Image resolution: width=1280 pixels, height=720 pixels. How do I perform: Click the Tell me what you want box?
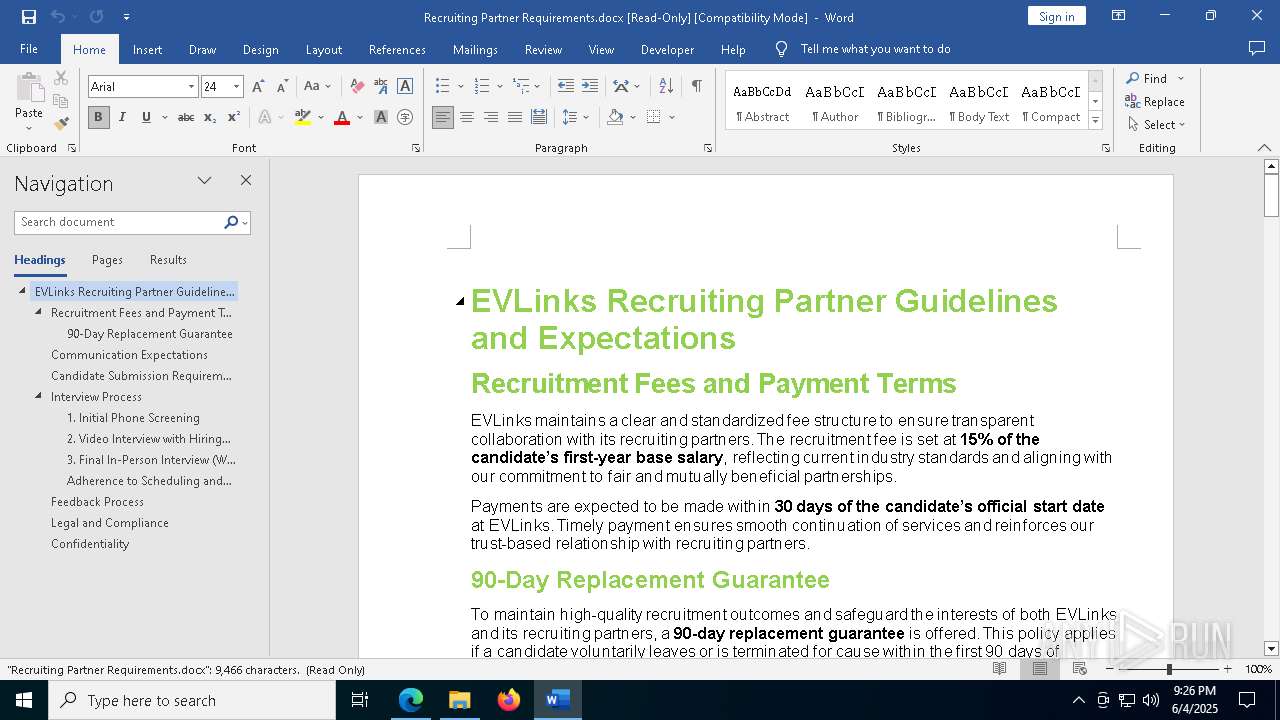pyautogui.click(x=875, y=49)
